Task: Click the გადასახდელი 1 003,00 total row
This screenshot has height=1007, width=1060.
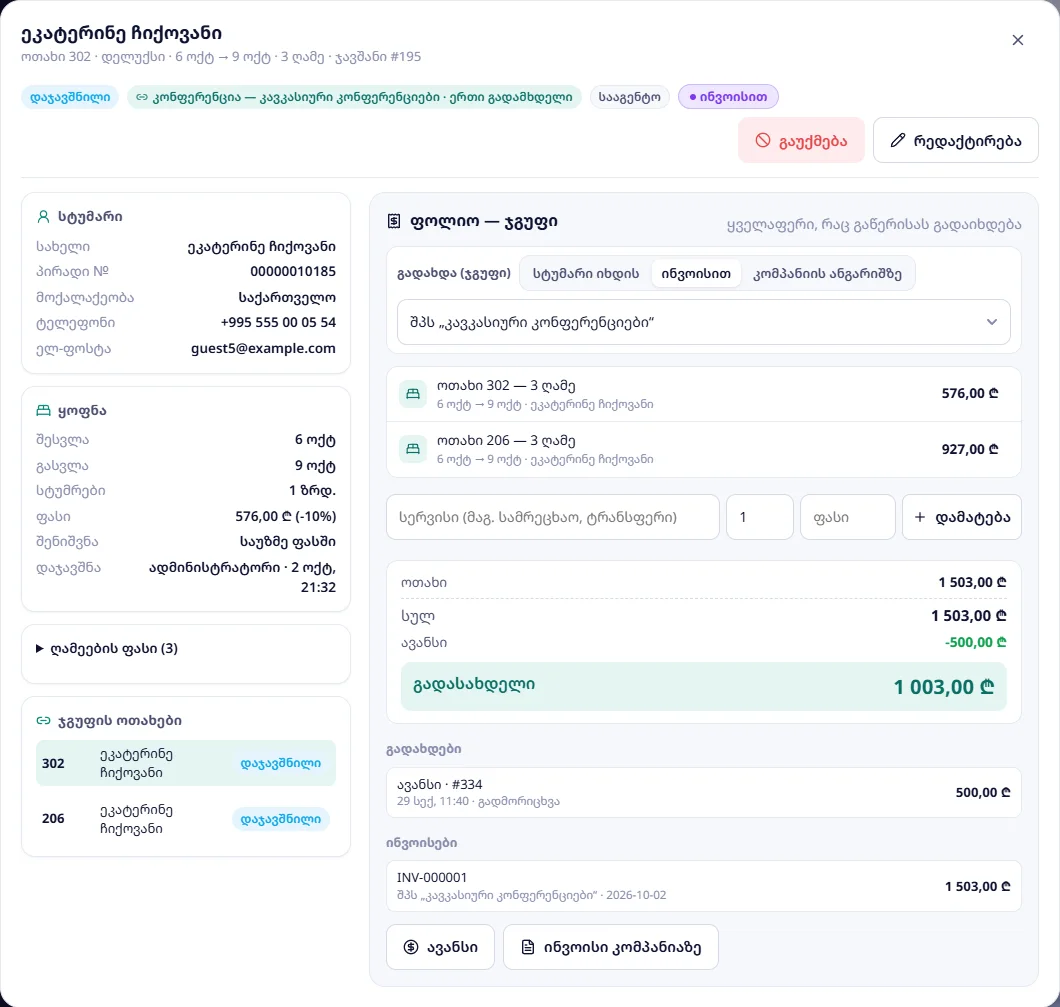Action: pos(704,687)
